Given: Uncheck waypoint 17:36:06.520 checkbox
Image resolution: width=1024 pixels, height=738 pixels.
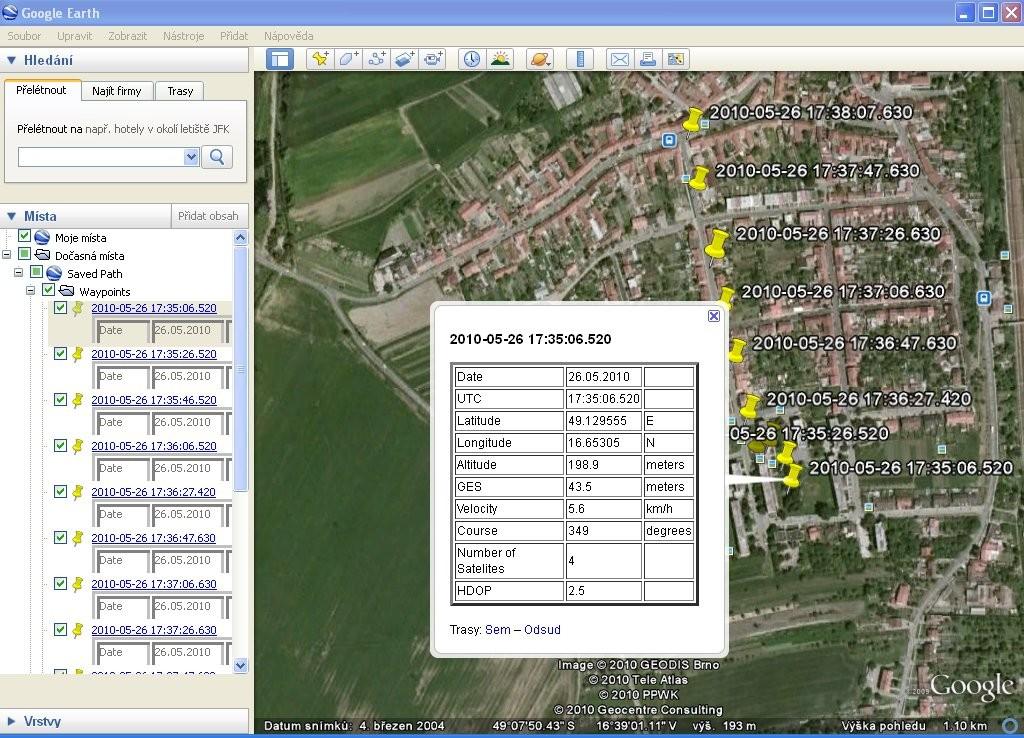Looking at the screenshot, I should coord(60,445).
